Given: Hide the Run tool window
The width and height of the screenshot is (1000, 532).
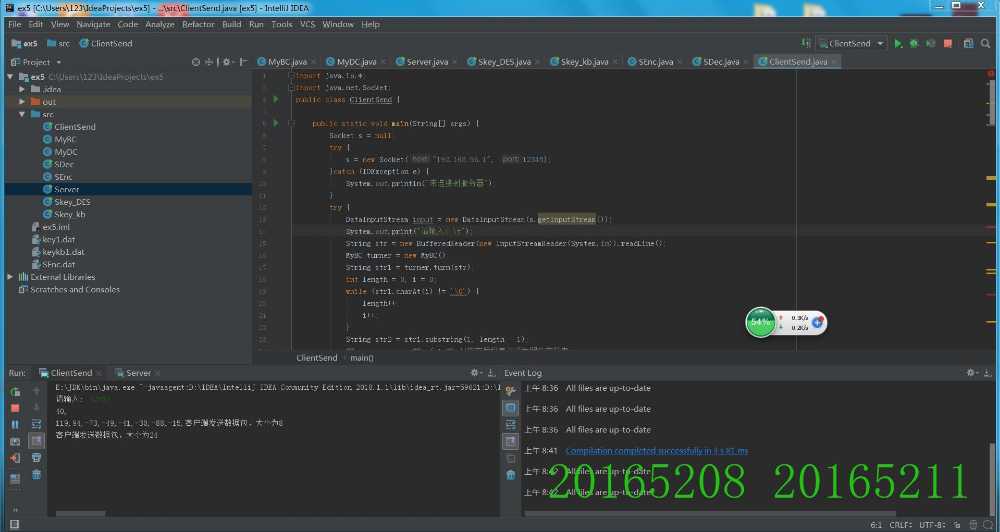Looking at the screenshot, I should click(x=492, y=373).
